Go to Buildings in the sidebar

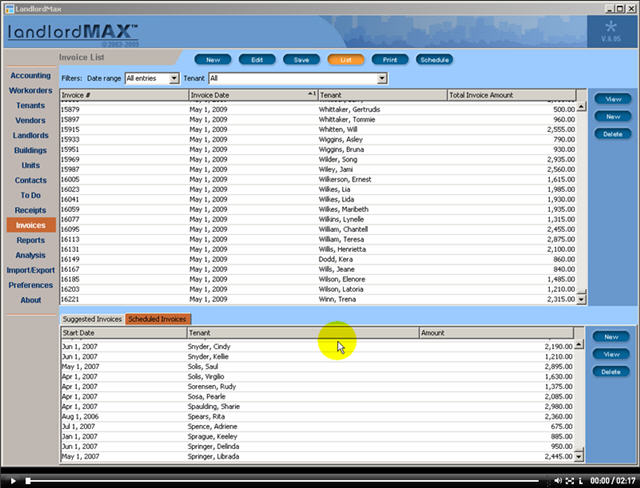pos(31,151)
